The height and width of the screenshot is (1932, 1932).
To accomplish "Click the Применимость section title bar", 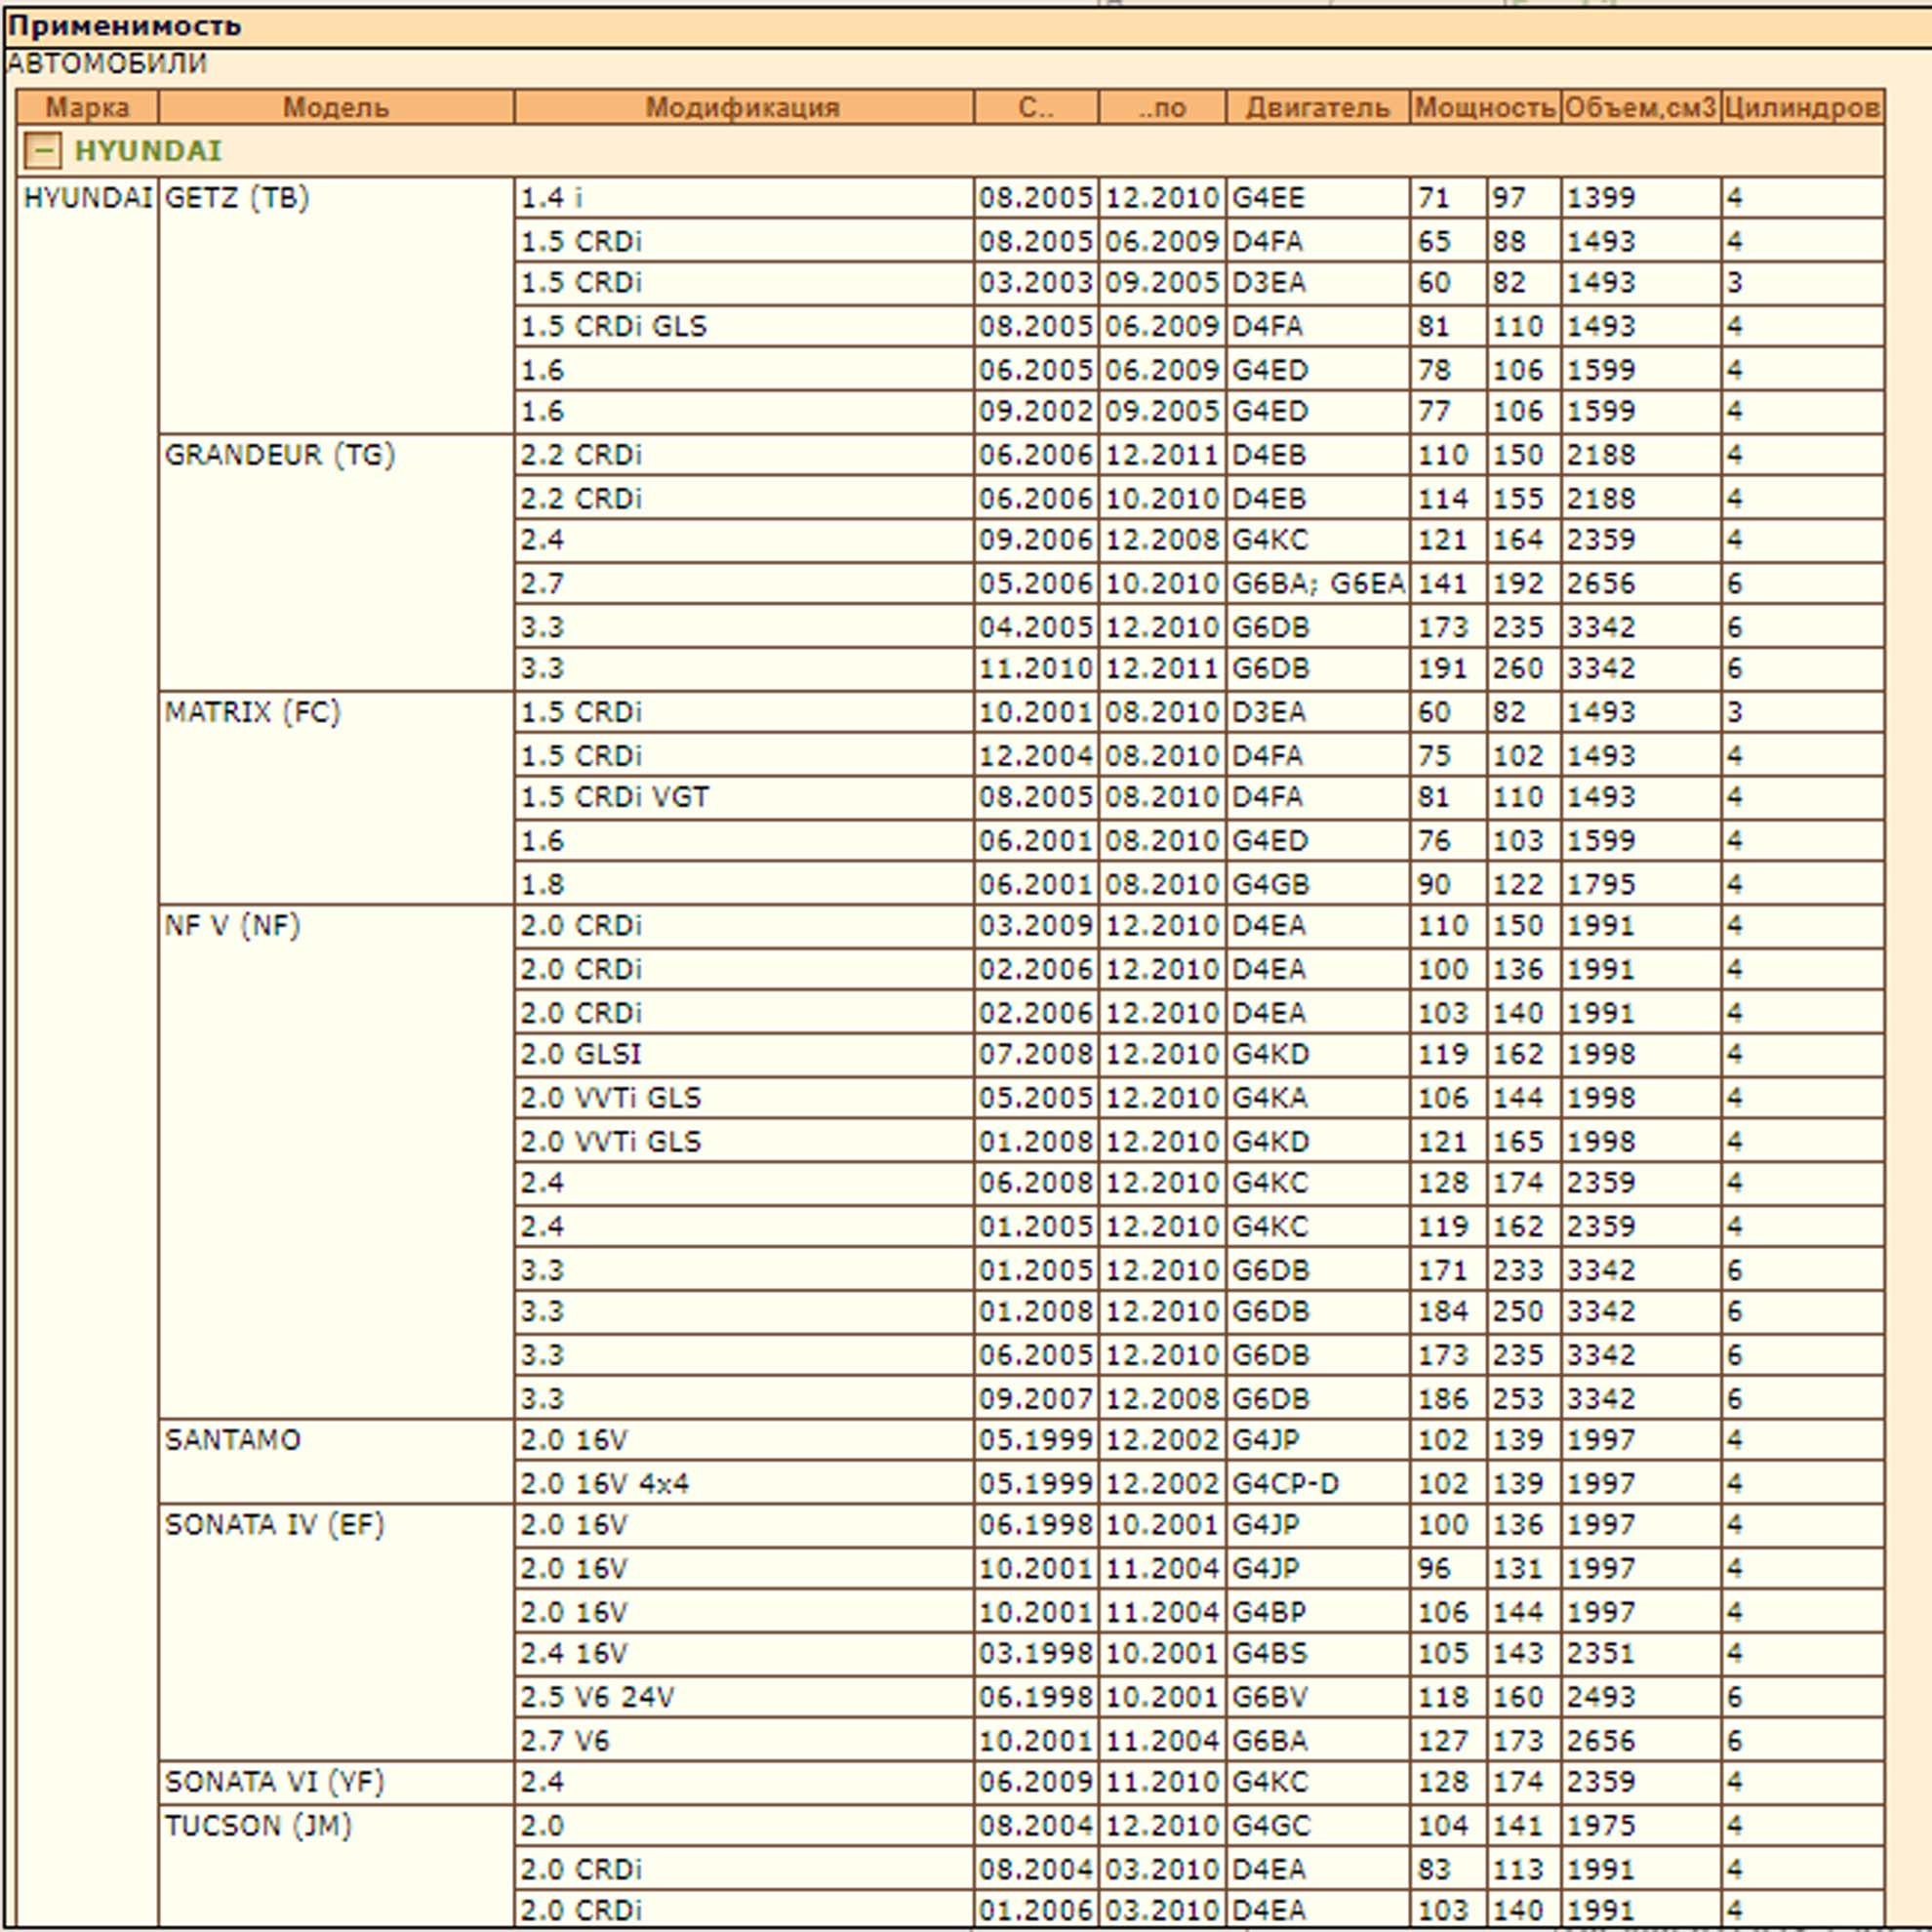I will (x=966, y=26).
